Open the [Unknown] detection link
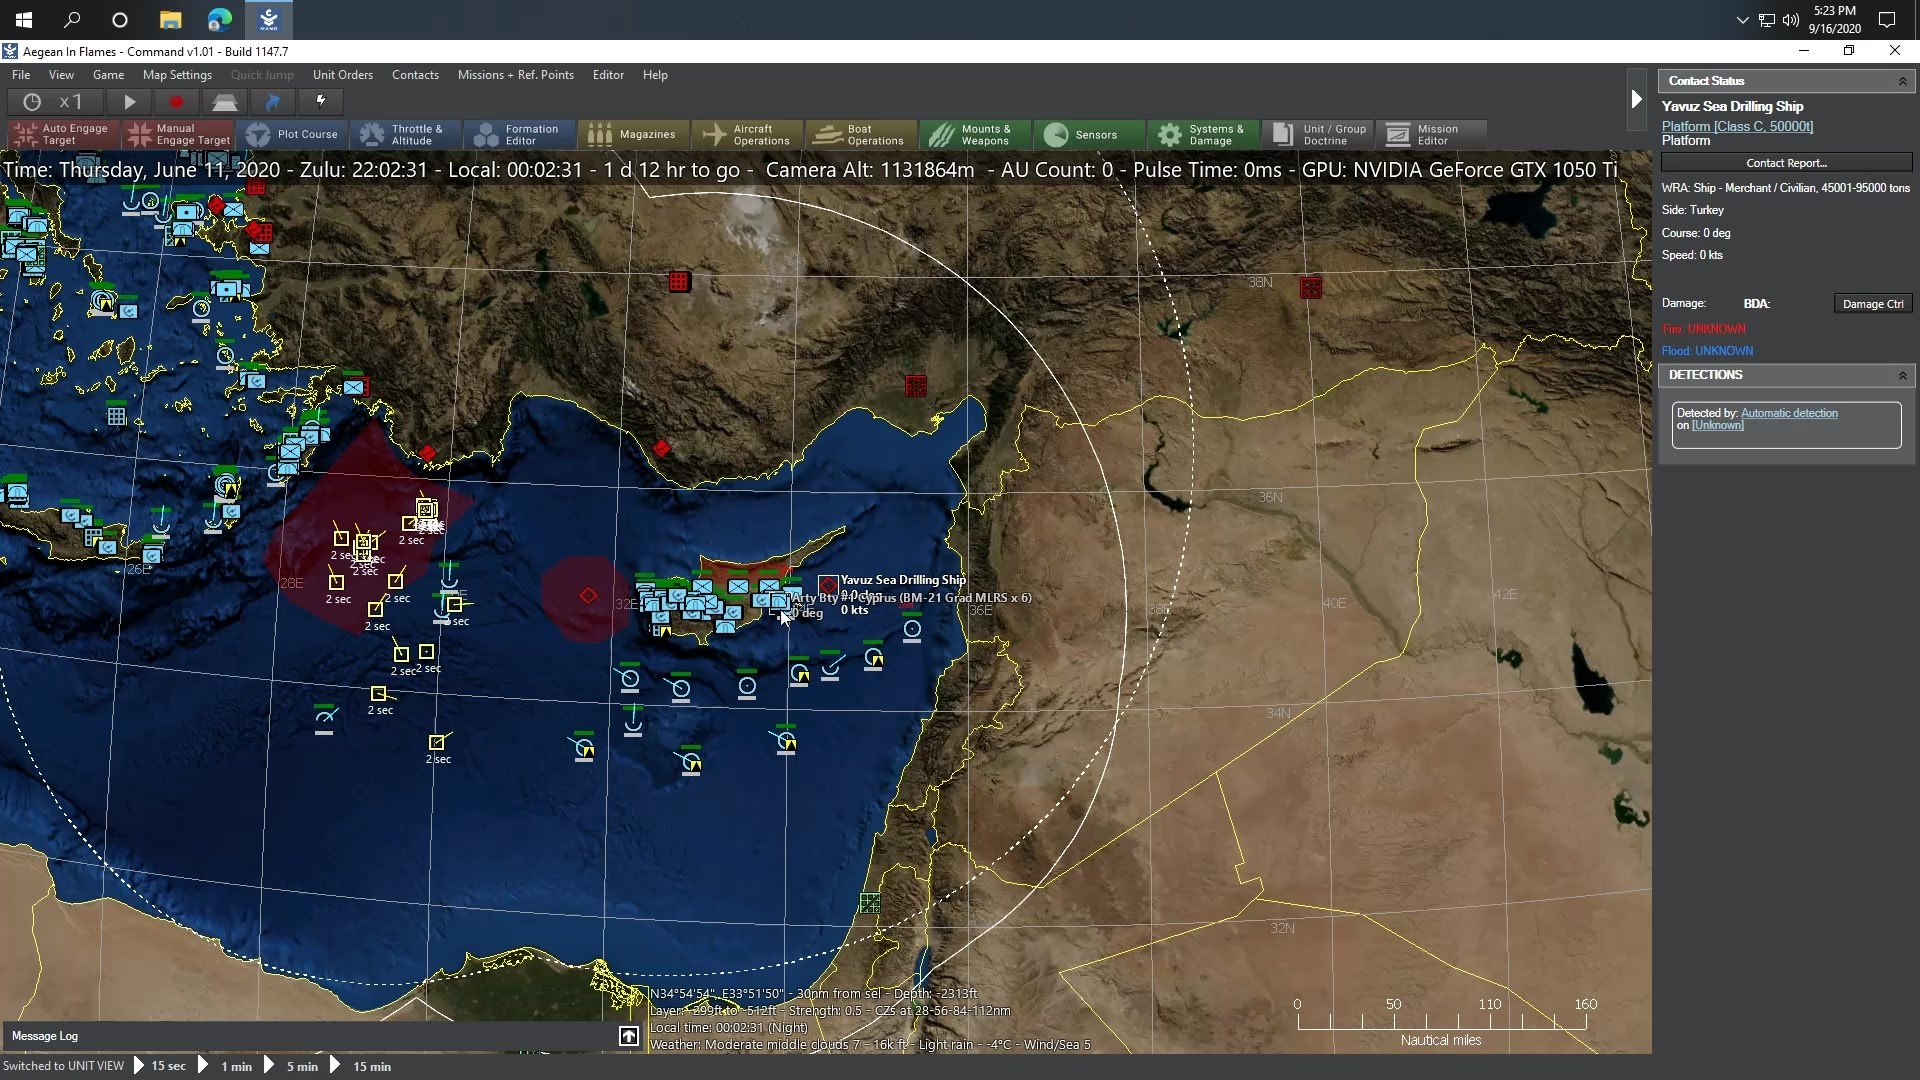This screenshot has height=1080, width=1920. [x=1717, y=425]
